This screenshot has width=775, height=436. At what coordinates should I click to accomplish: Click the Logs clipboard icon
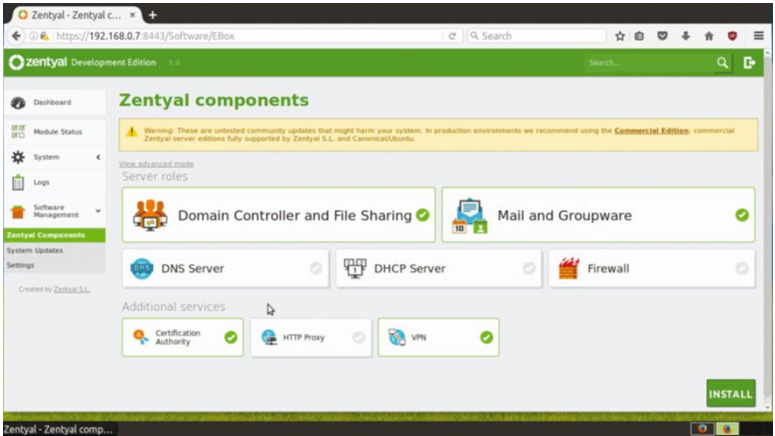click(x=18, y=182)
